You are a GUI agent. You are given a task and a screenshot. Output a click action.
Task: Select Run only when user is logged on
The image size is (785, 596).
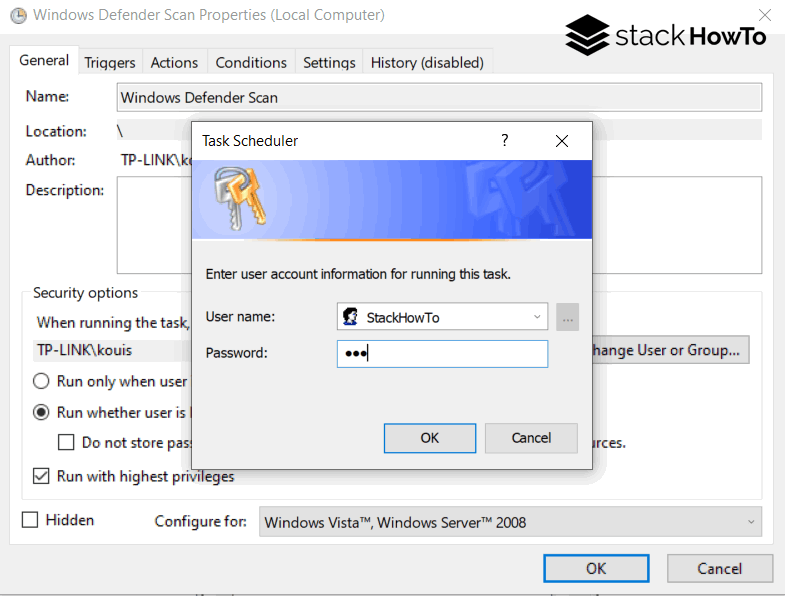[41, 382]
